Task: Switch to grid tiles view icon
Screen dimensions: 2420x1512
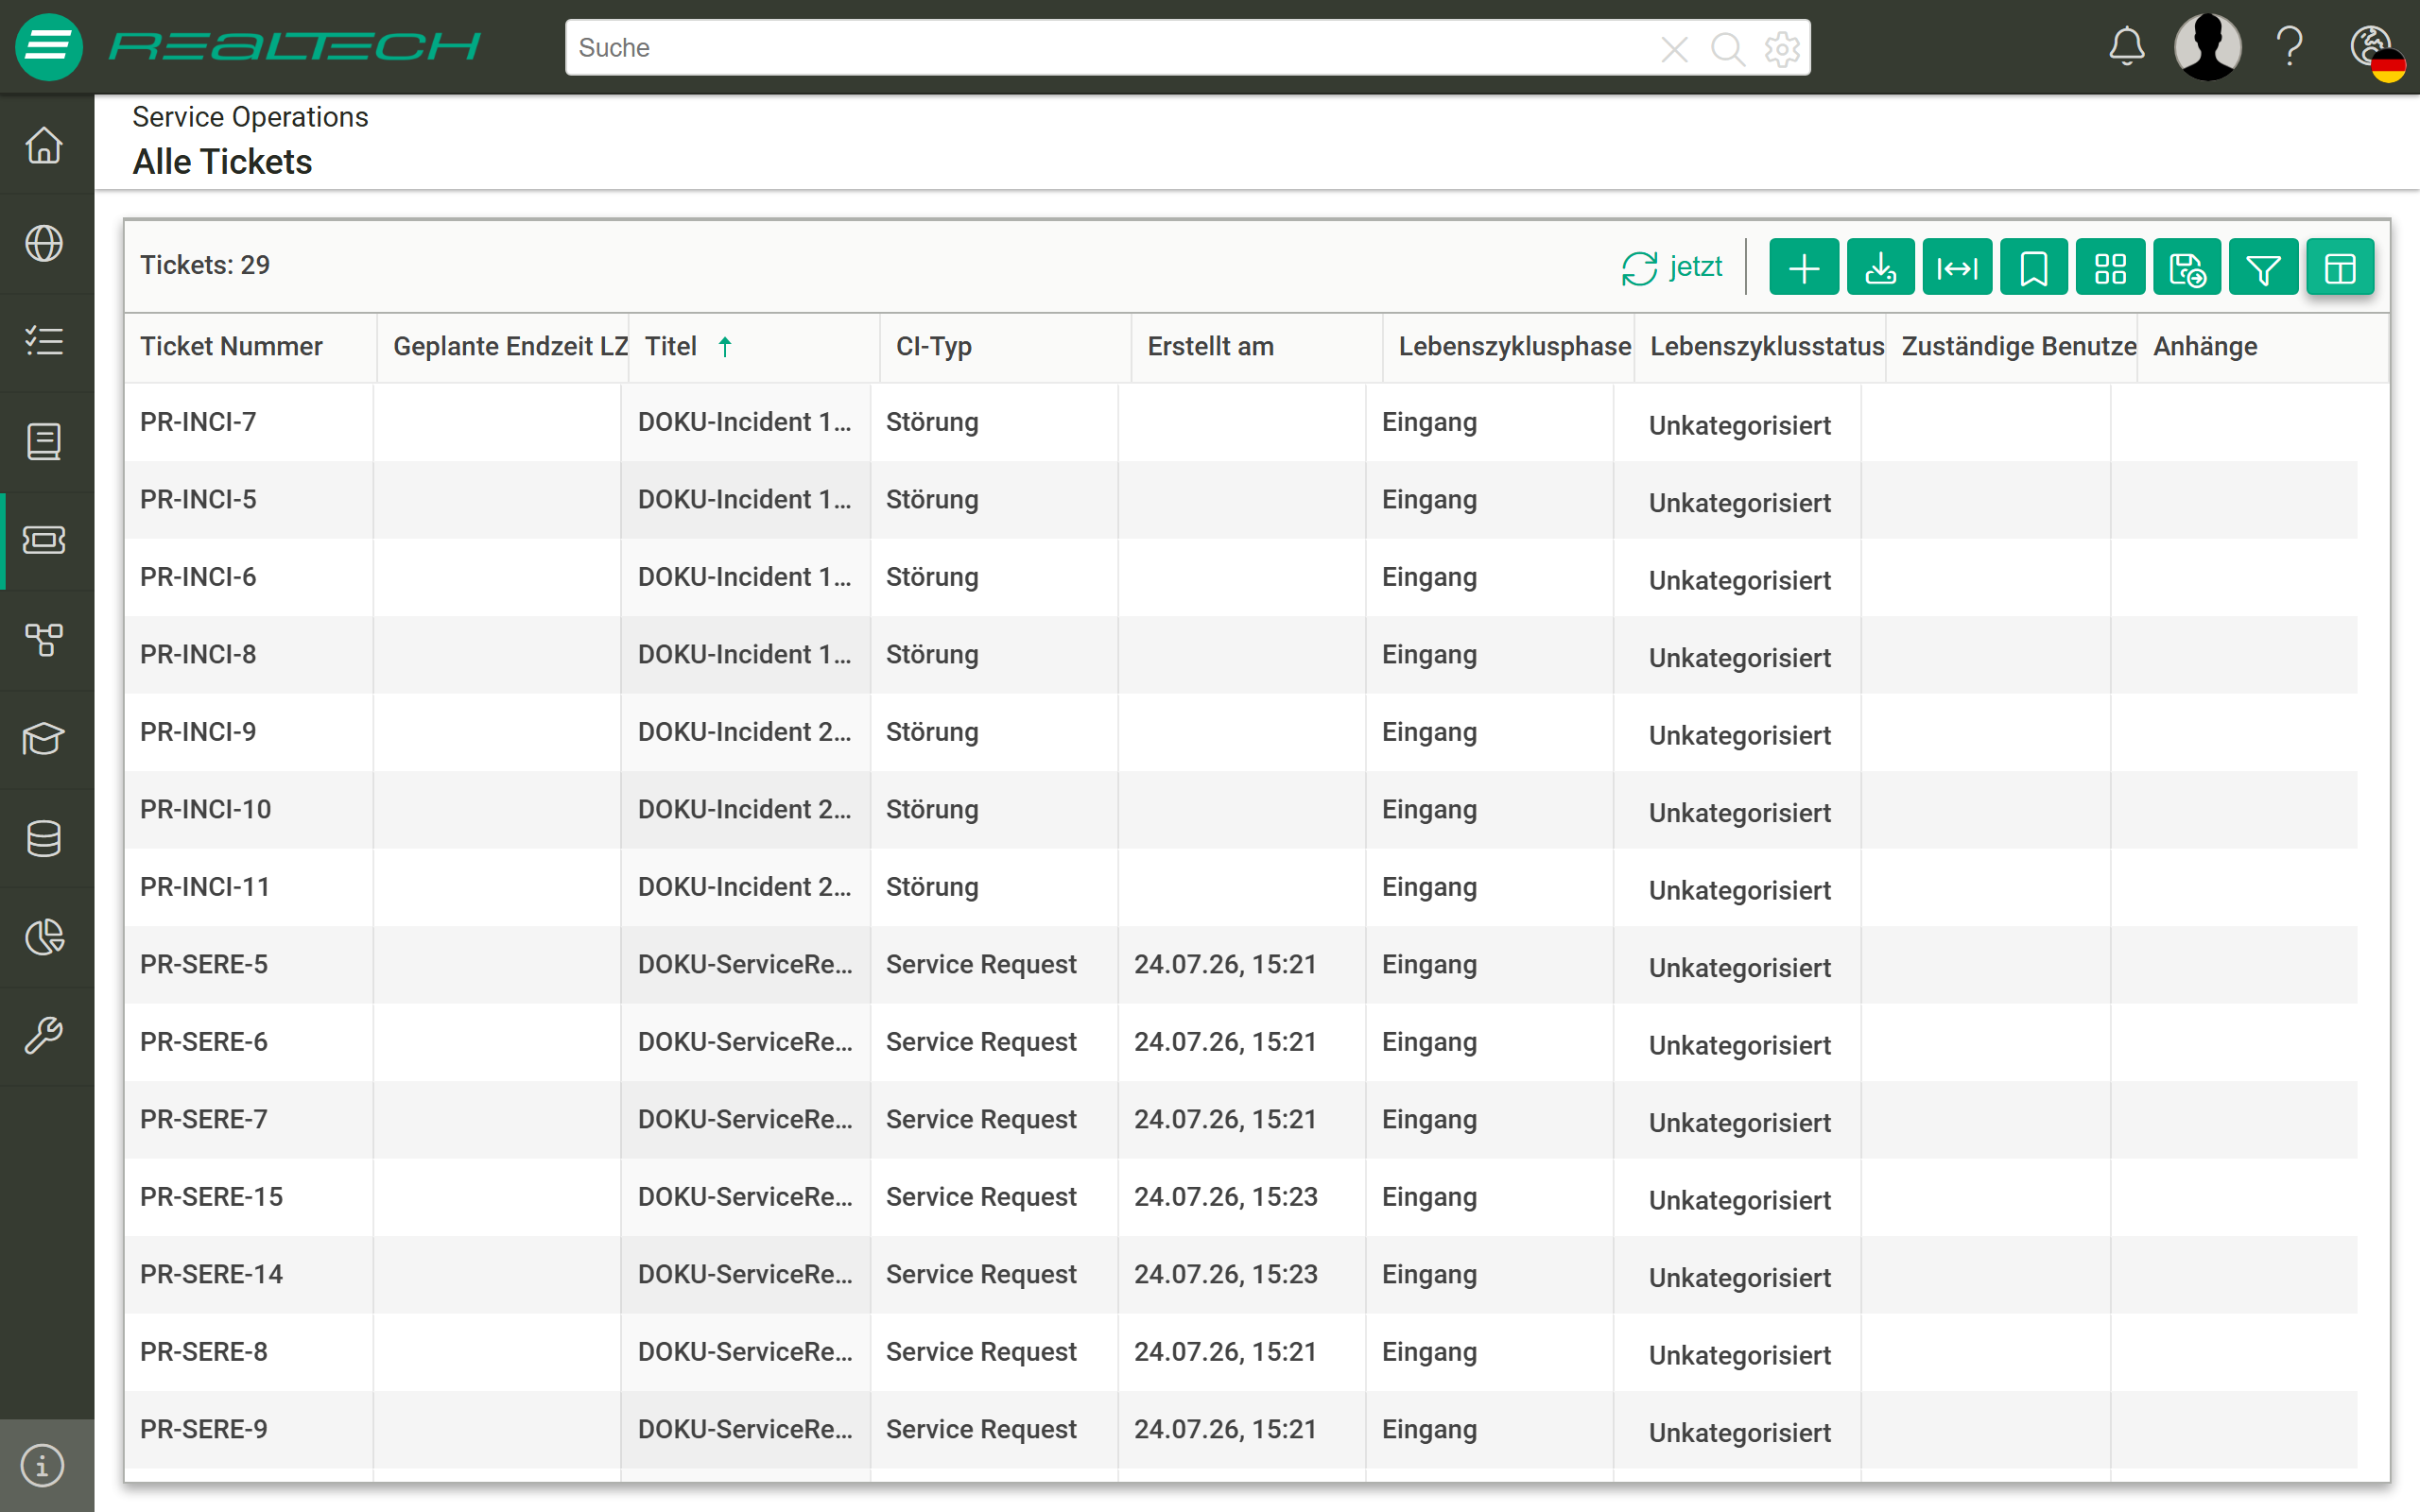Action: (2110, 267)
